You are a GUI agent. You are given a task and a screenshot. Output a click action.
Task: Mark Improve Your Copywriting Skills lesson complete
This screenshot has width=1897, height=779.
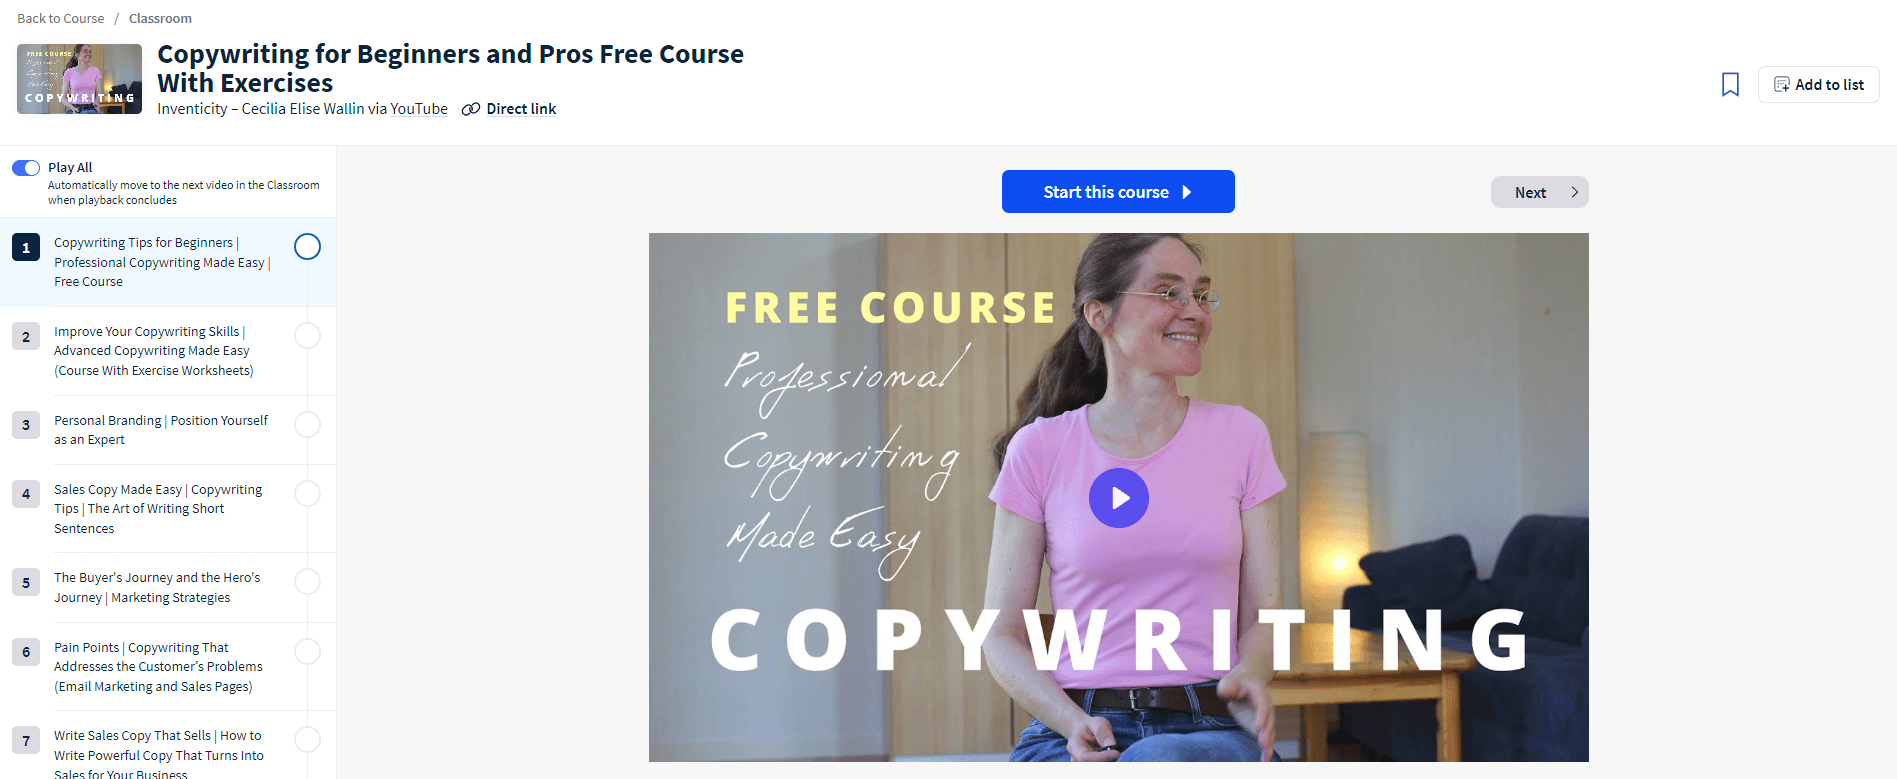(308, 335)
